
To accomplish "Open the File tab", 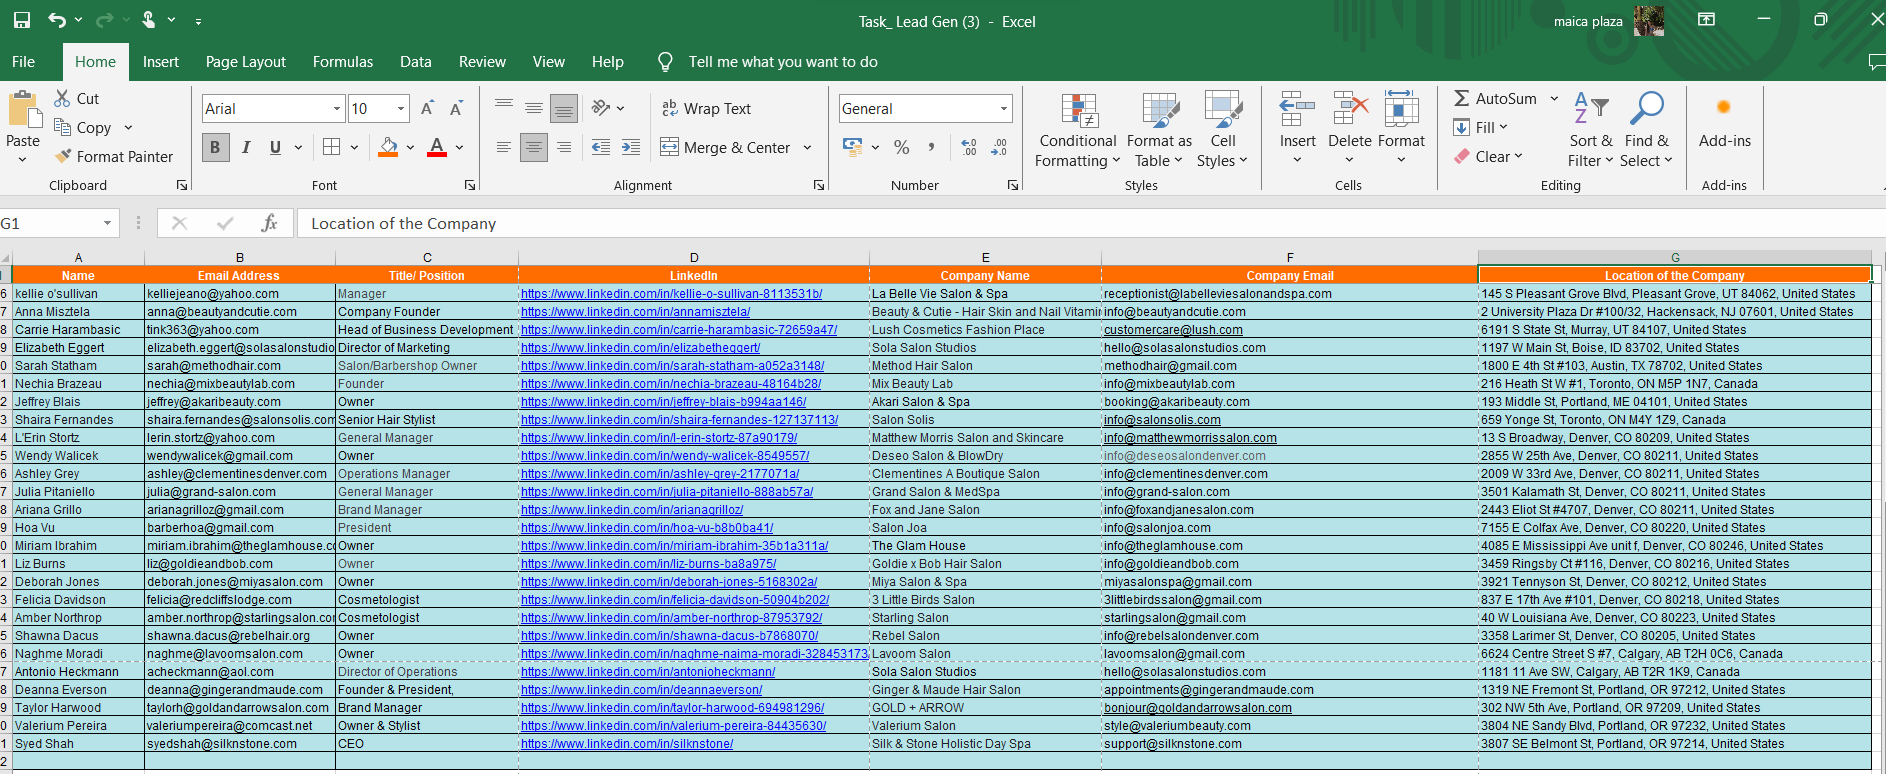I will [24, 61].
